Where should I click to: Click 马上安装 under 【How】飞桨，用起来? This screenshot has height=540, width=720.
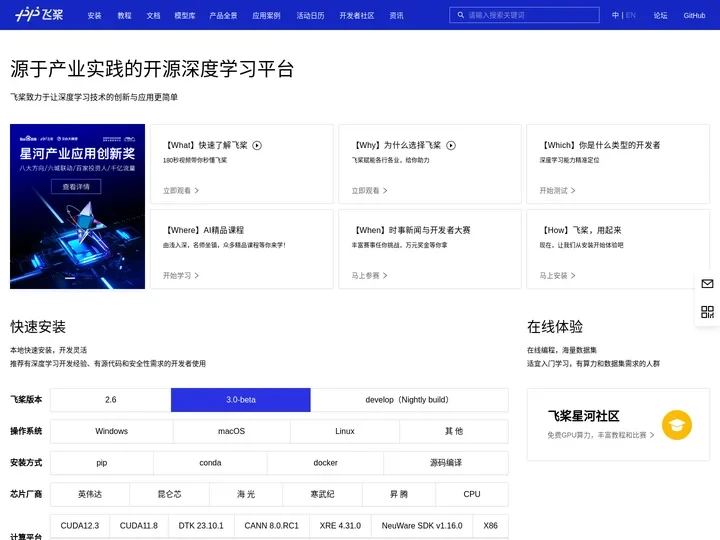point(557,276)
